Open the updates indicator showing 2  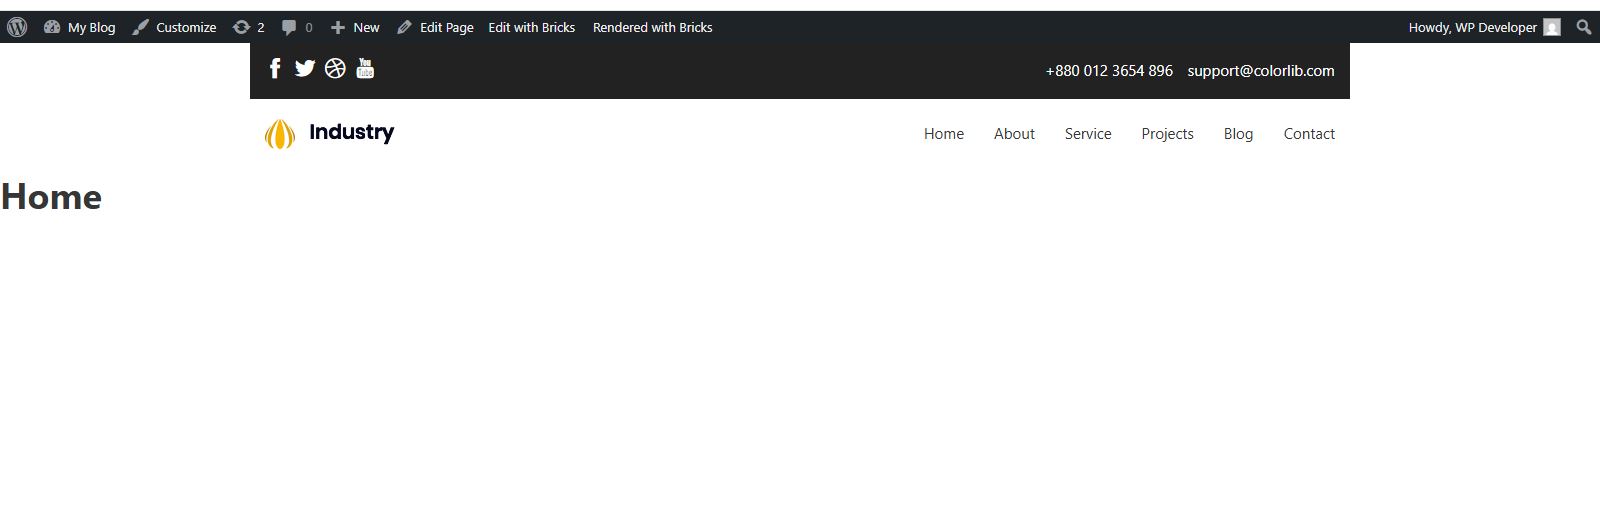[249, 27]
